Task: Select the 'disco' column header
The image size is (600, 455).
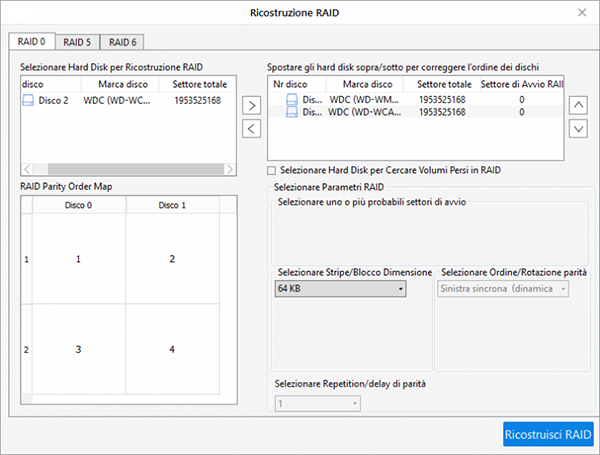Action: [51, 84]
